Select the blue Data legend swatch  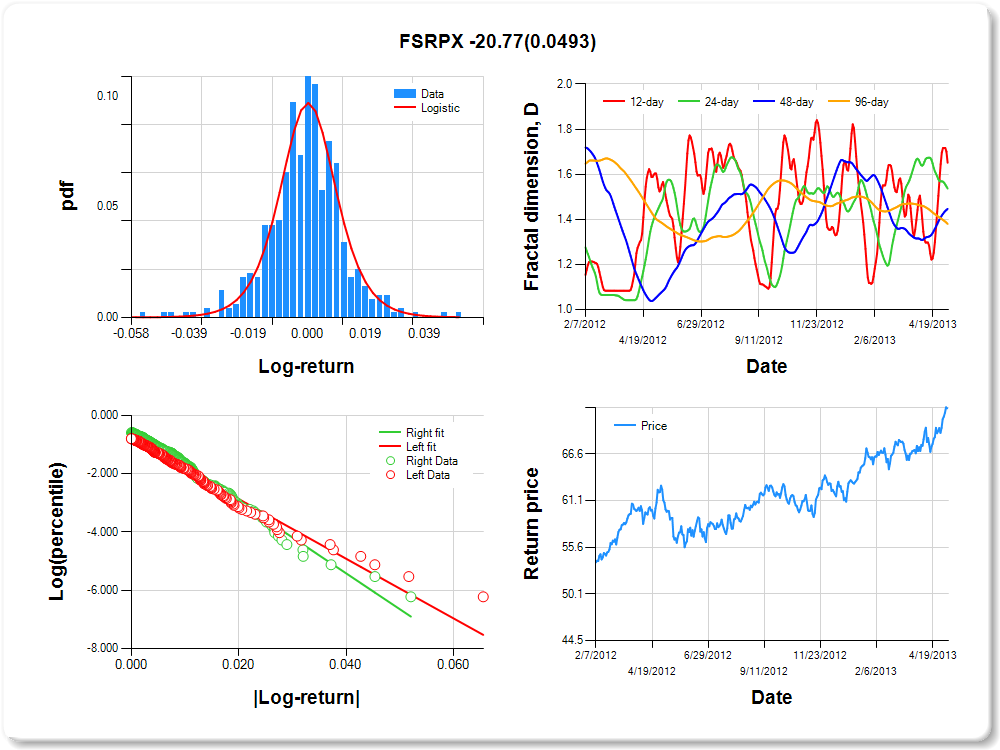click(404, 94)
